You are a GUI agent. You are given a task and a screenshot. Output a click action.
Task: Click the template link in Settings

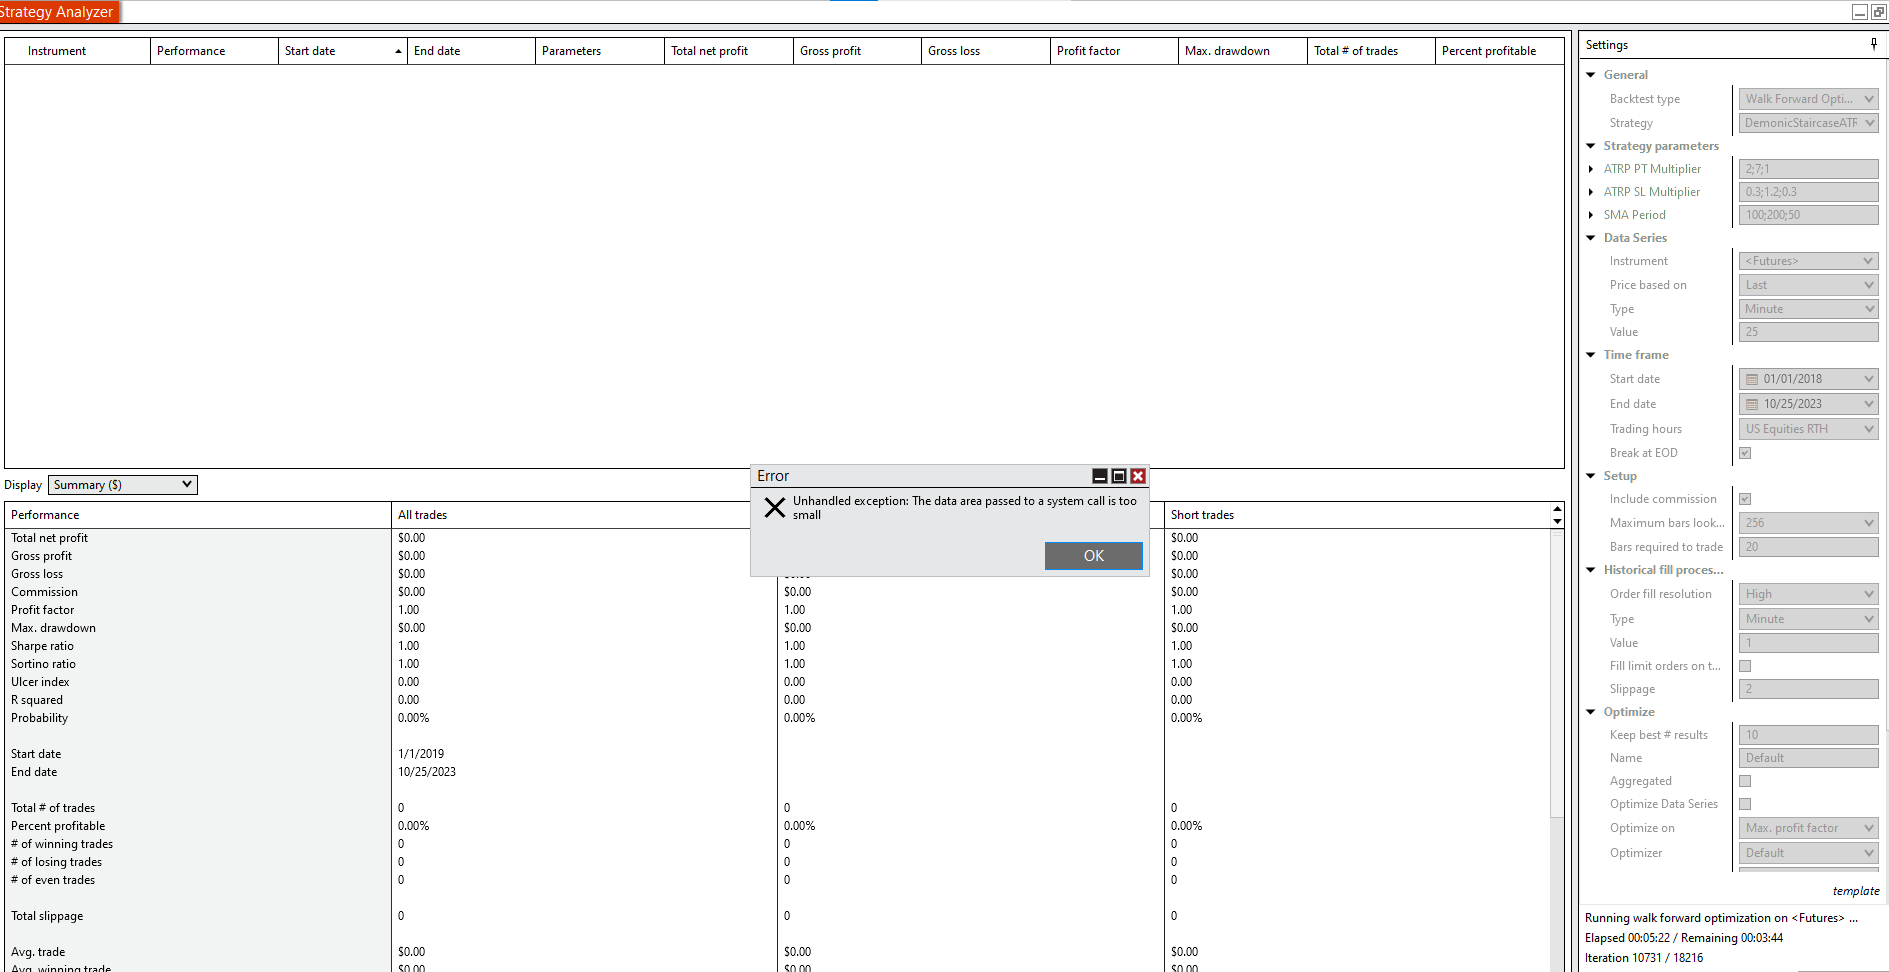pyautogui.click(x=1856, y=891)
